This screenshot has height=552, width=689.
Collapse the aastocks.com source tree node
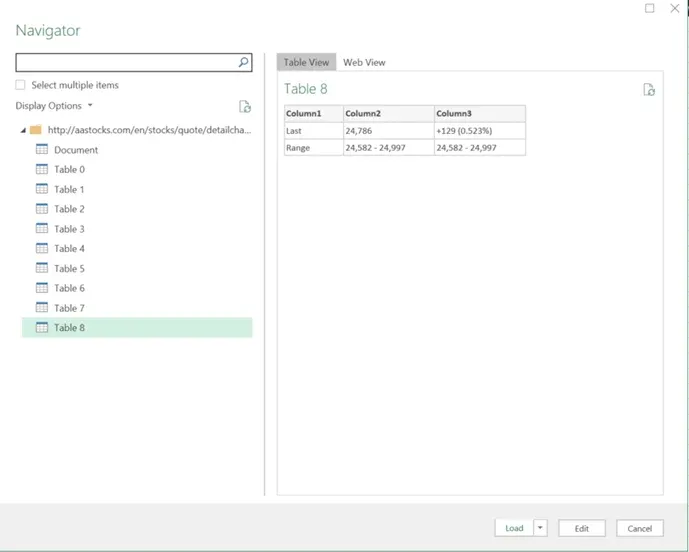coord(23,130)
